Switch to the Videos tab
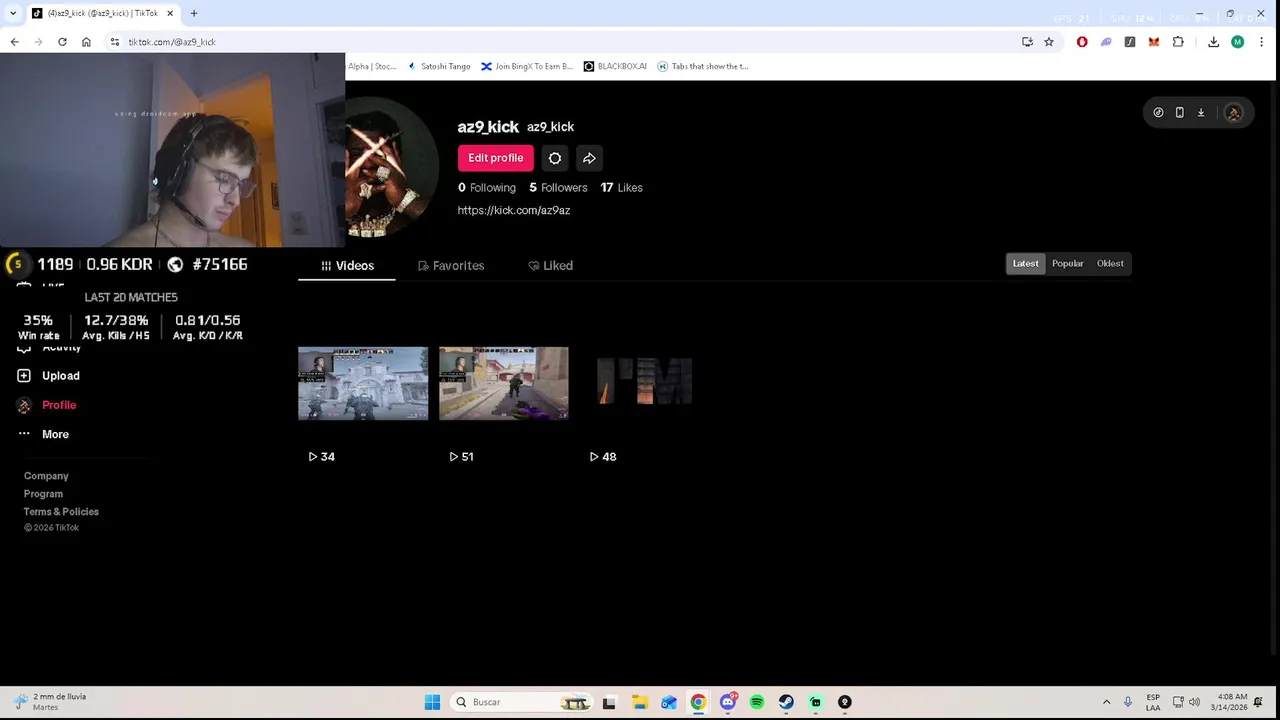The width and height of the screenshot is (1280, 720). coord(347,265)
